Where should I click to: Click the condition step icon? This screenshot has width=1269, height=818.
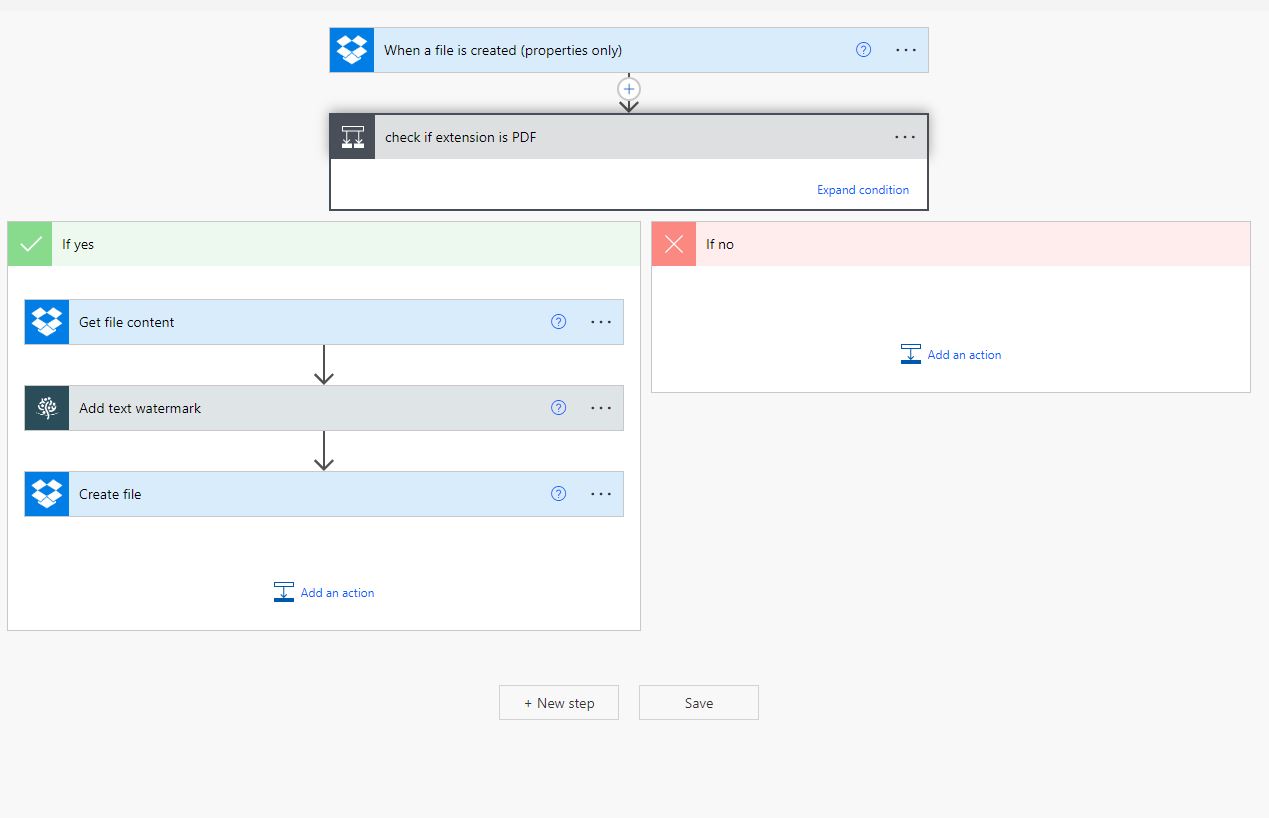coord(352,136)
